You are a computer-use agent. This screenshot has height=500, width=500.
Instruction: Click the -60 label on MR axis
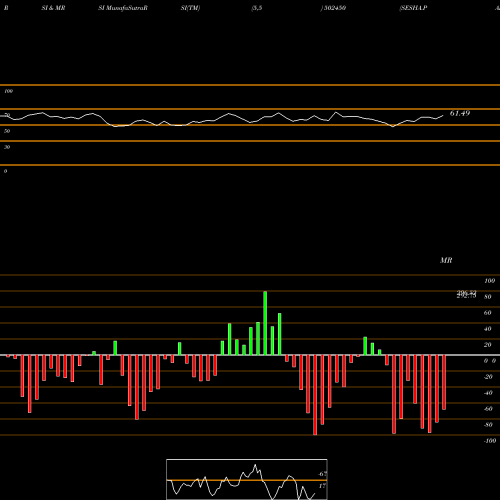click(488, 409)
